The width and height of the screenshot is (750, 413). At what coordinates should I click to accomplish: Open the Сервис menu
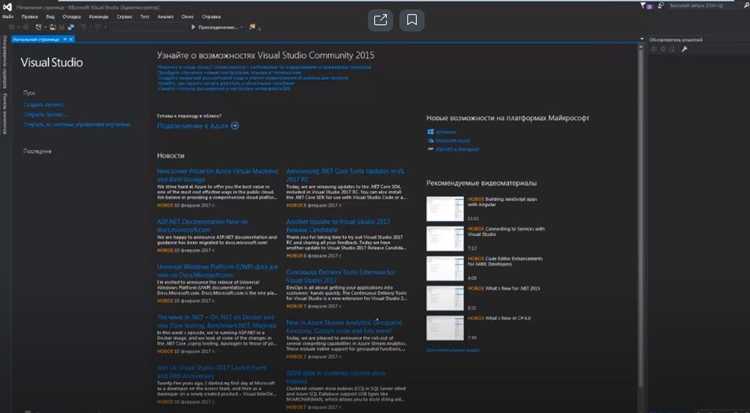tap(124, 17)
